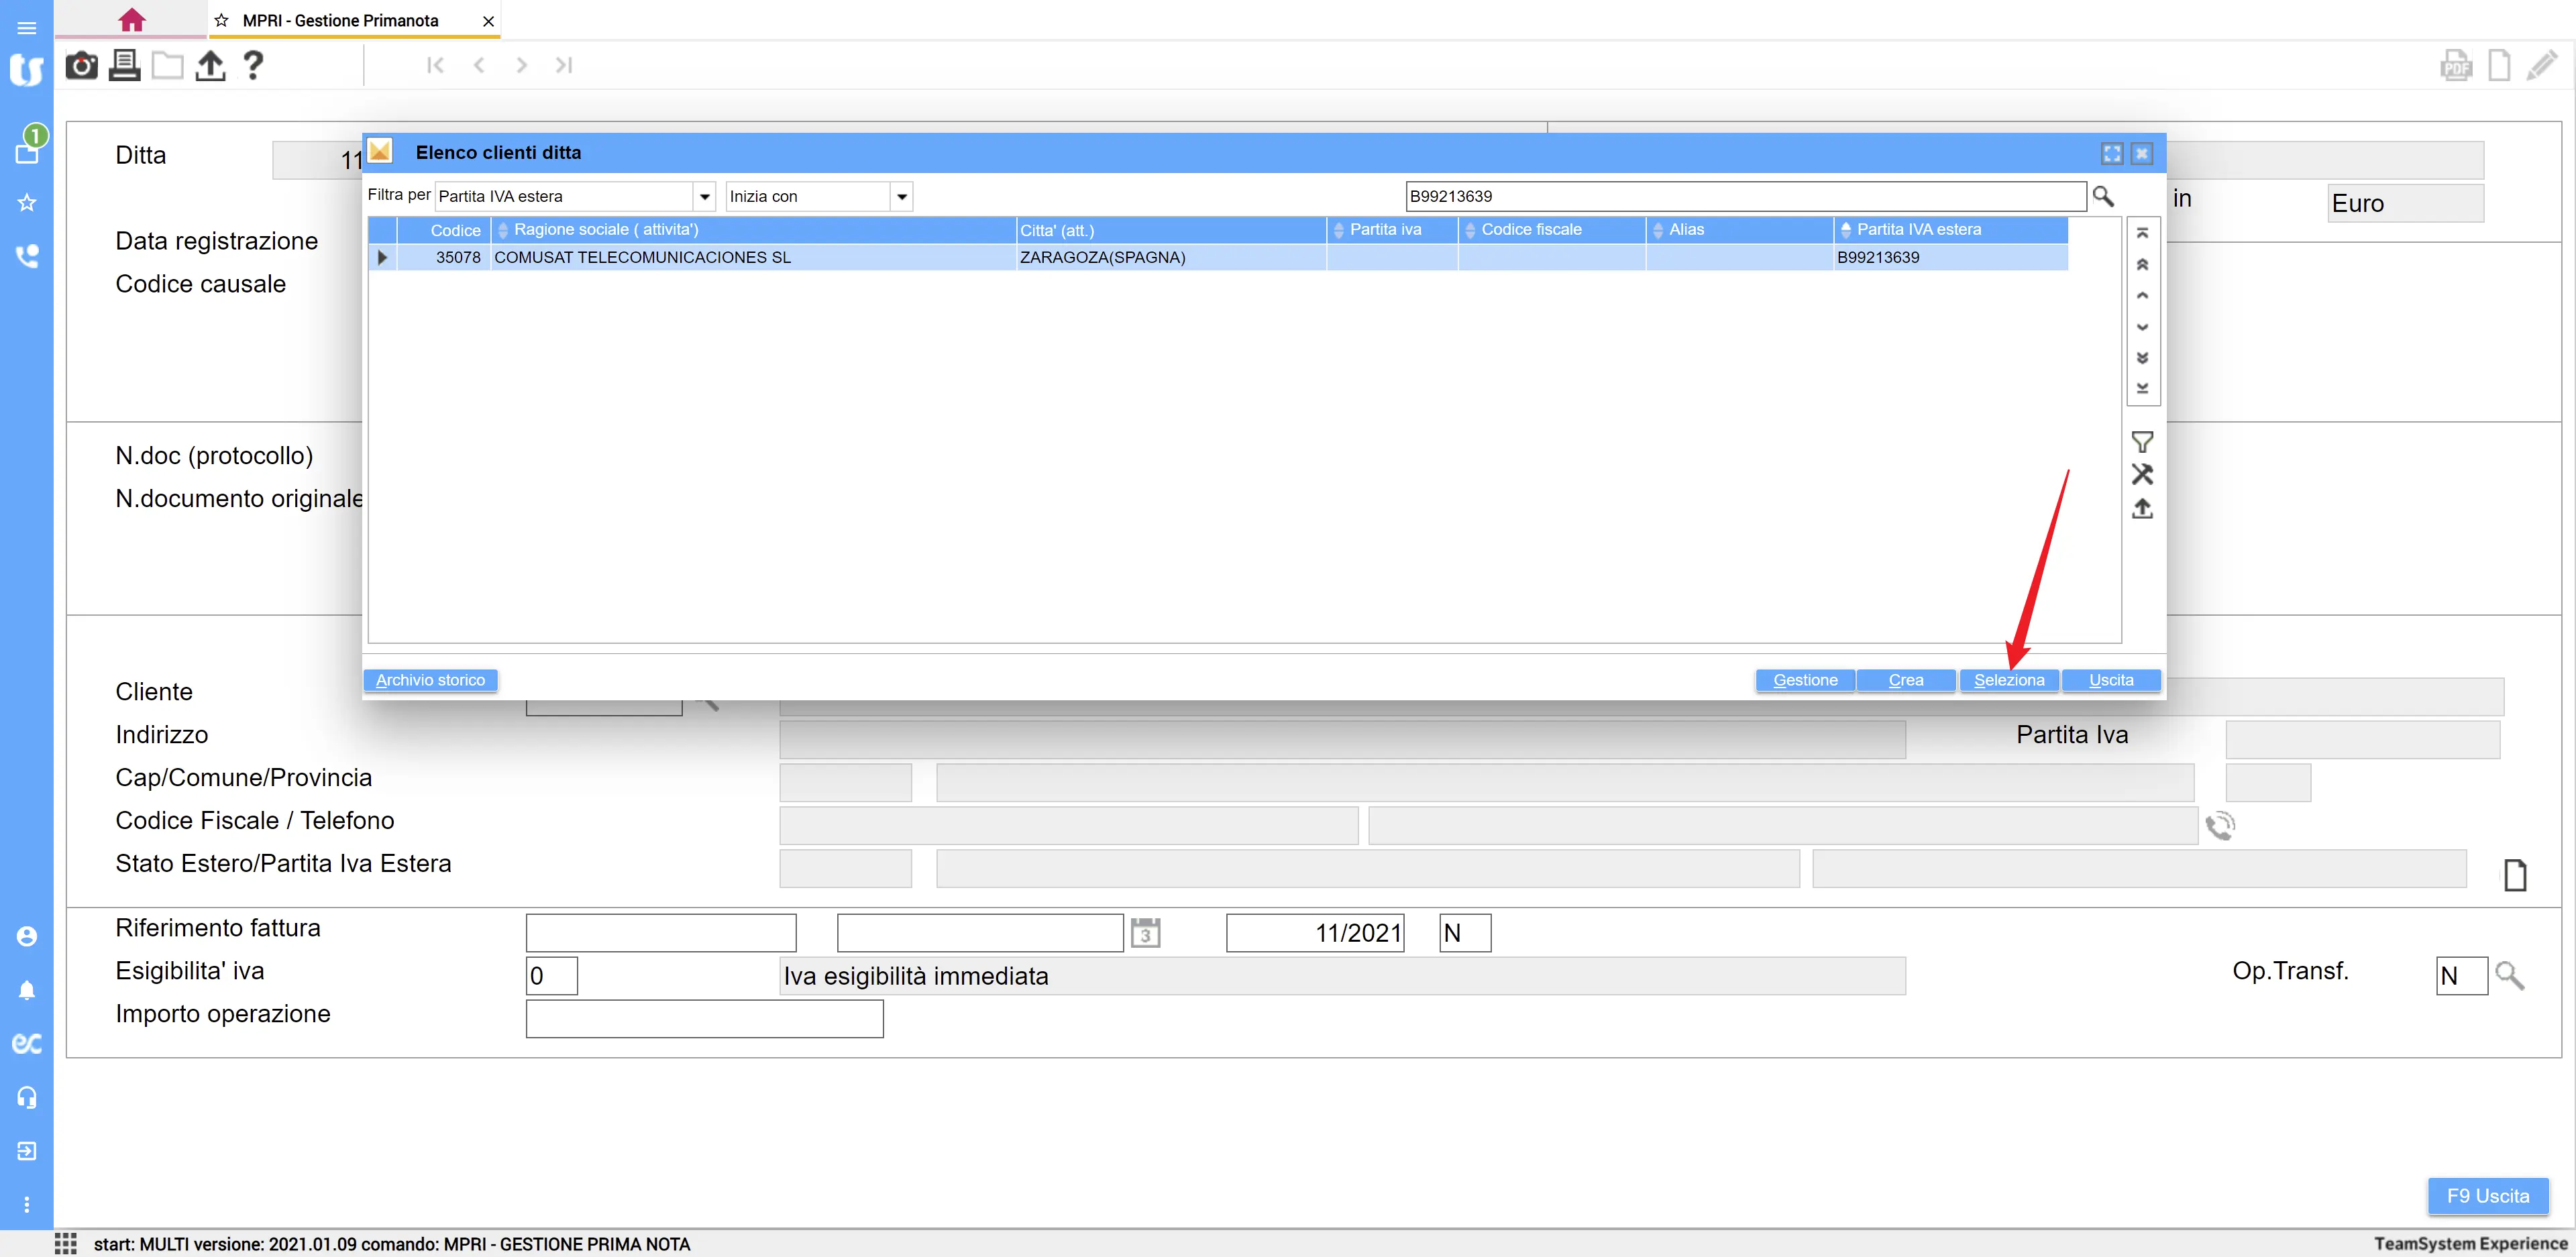Click the printer icon in toolbar

124,66
